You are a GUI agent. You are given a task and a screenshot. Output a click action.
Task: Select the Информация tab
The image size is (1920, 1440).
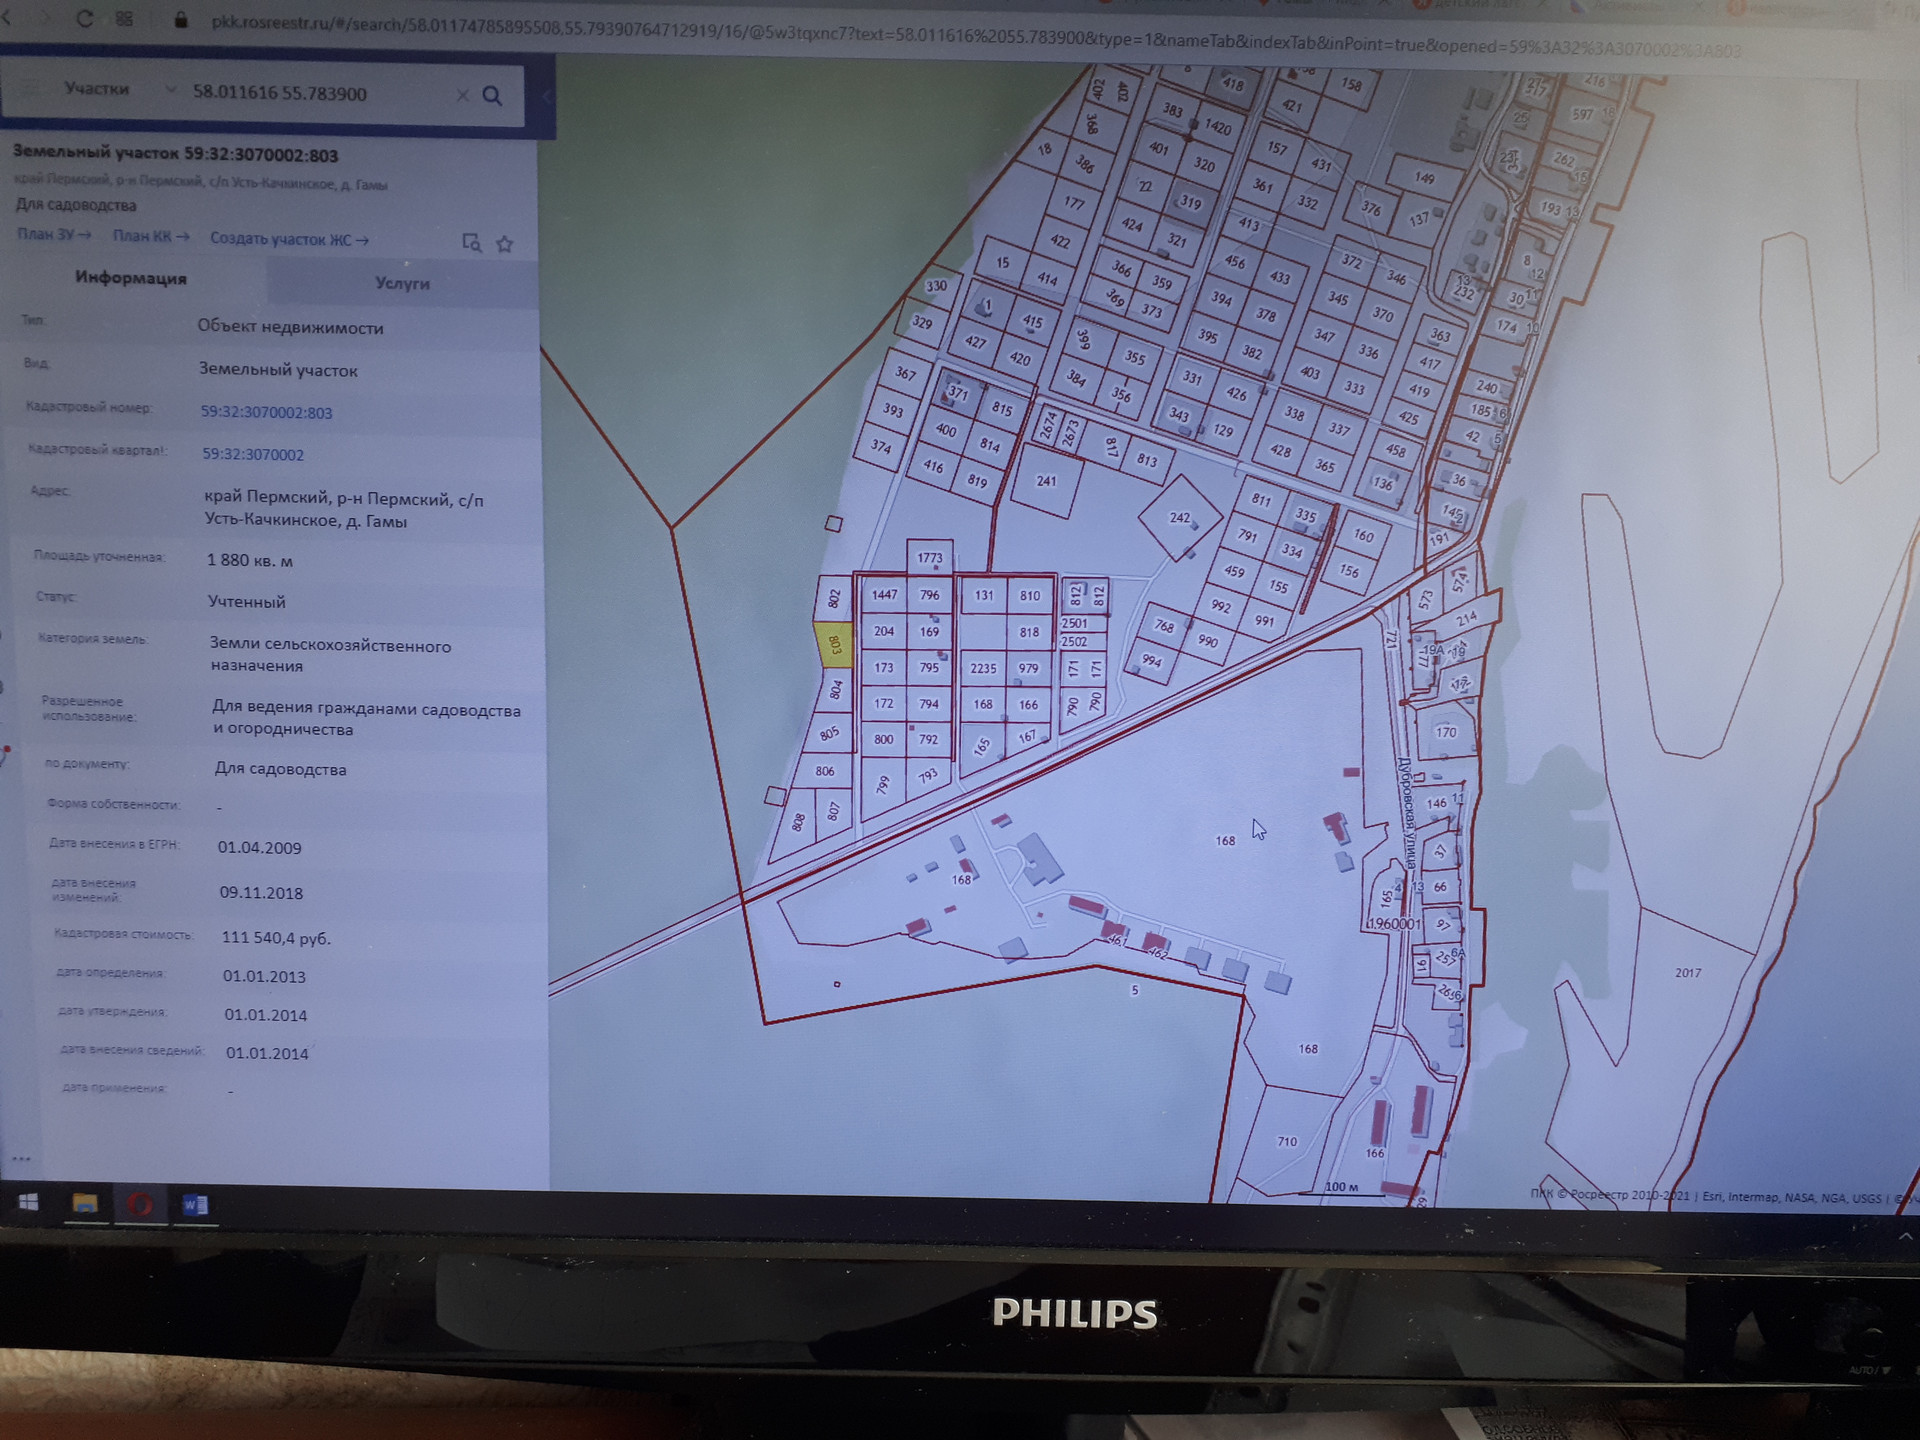pyautogui.click(x=131, y=278)
